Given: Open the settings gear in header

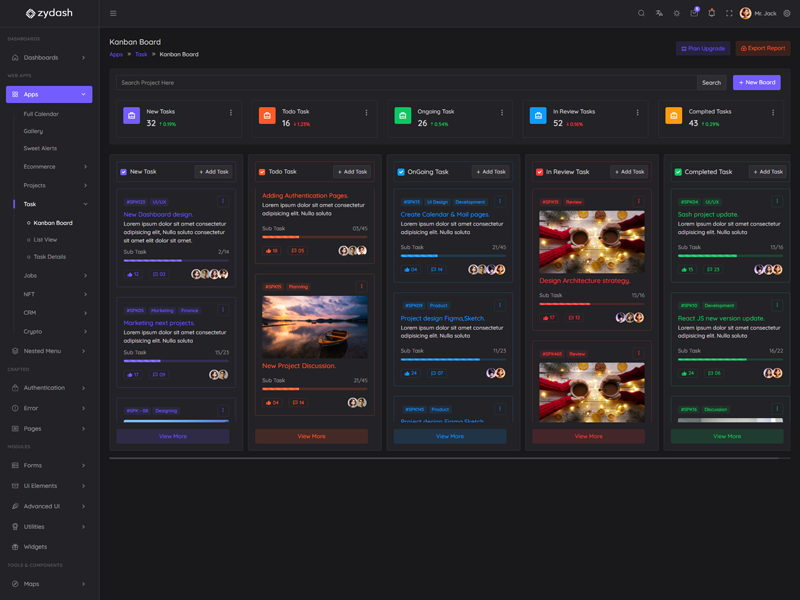Looking at the screenshot, I should [787, 13].
